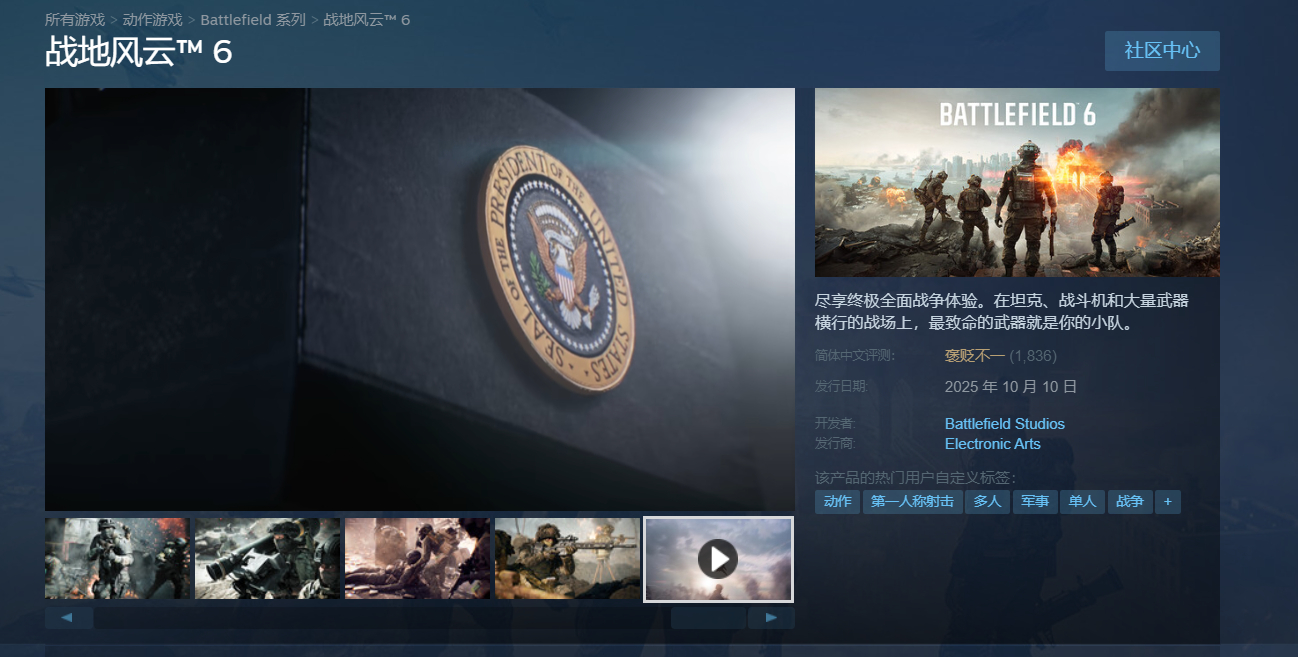Select thumbnail of soldier aiming rifle near explosion
The height and width of the screenshot is (657, 1298).
point(567,558)
